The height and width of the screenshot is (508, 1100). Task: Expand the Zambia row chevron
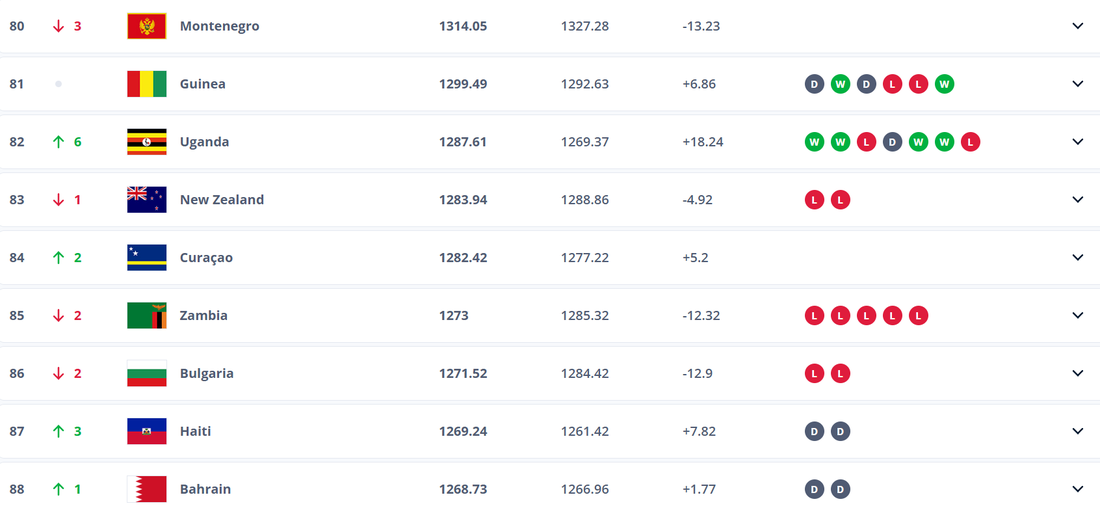coord(1077,316)
